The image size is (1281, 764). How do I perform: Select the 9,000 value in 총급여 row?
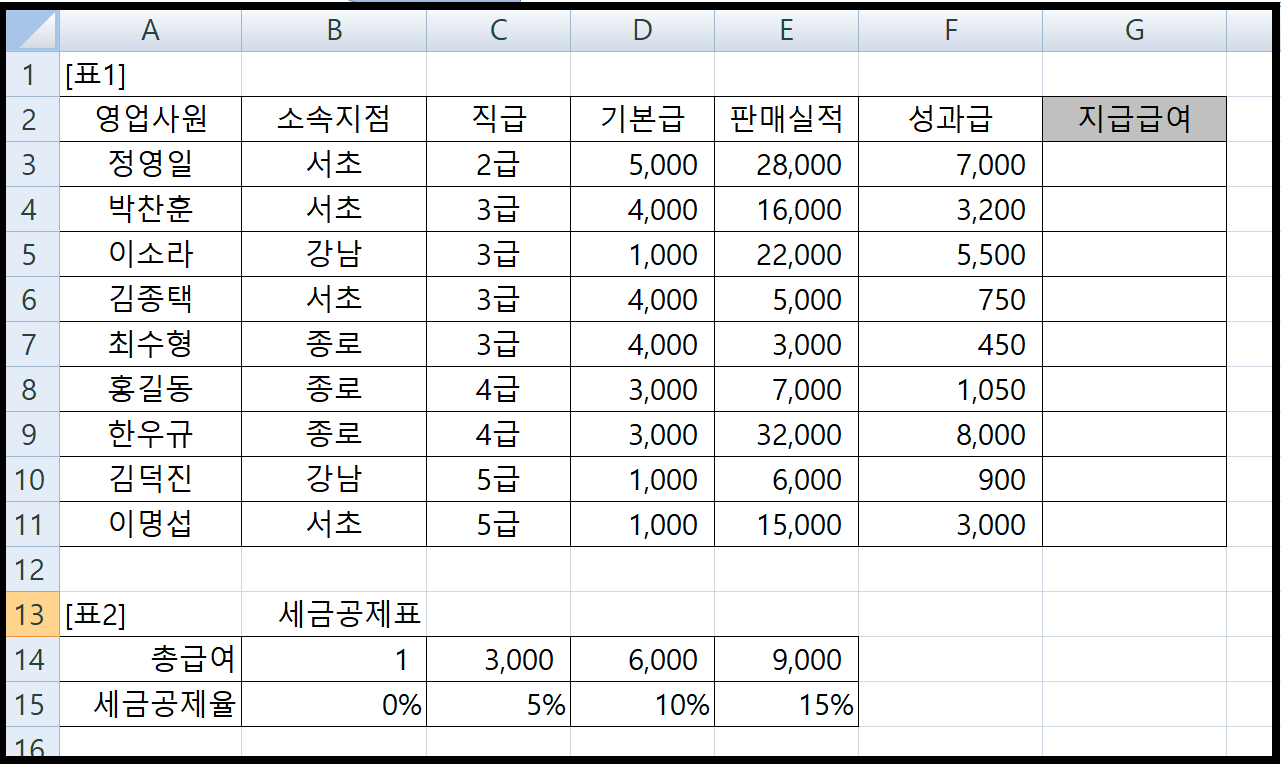pyautogui.click(x=786, y=659)
